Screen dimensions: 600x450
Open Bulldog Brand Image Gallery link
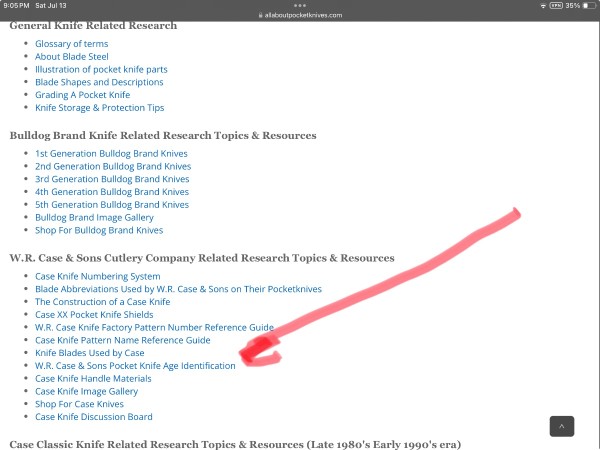click(94, 217)
